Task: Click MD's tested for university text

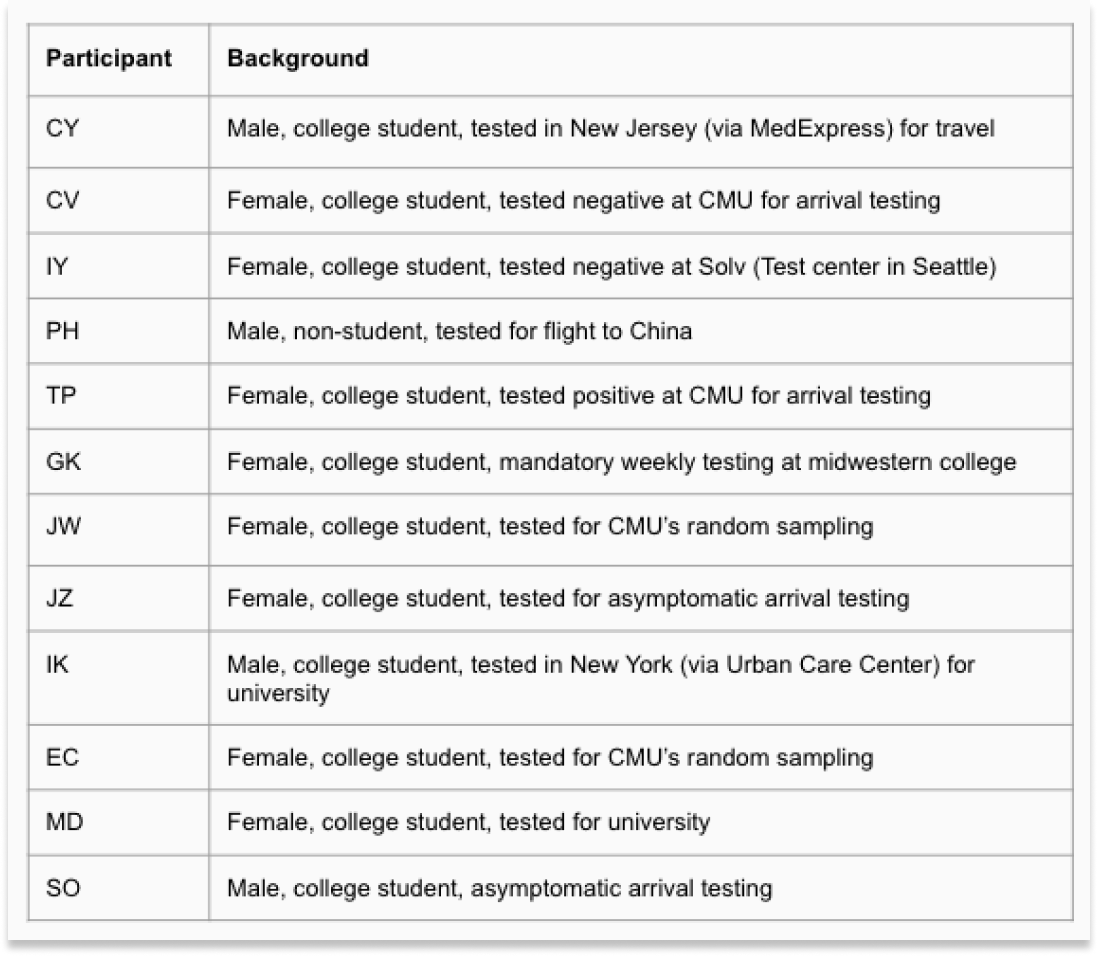Action: click(468, 822)
